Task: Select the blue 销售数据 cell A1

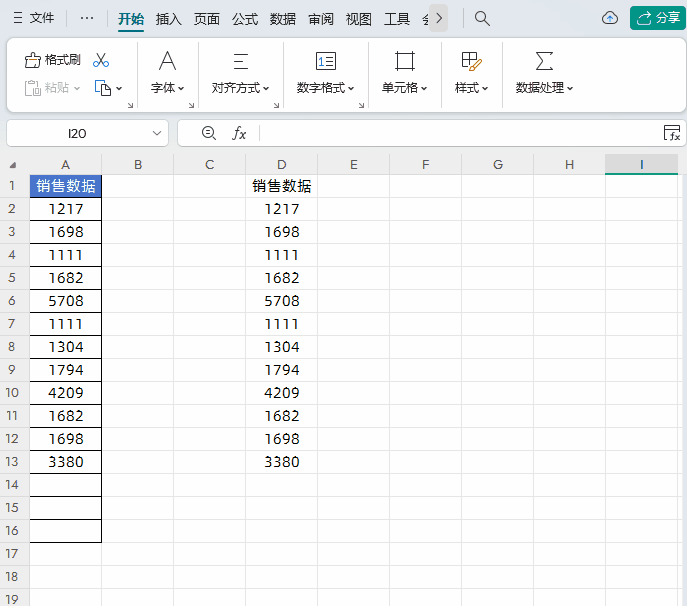Action: pos(66,186)
